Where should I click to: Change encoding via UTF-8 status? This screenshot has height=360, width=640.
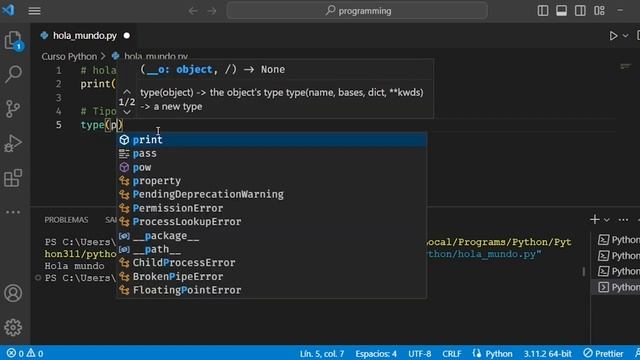[x=420, y=353]
